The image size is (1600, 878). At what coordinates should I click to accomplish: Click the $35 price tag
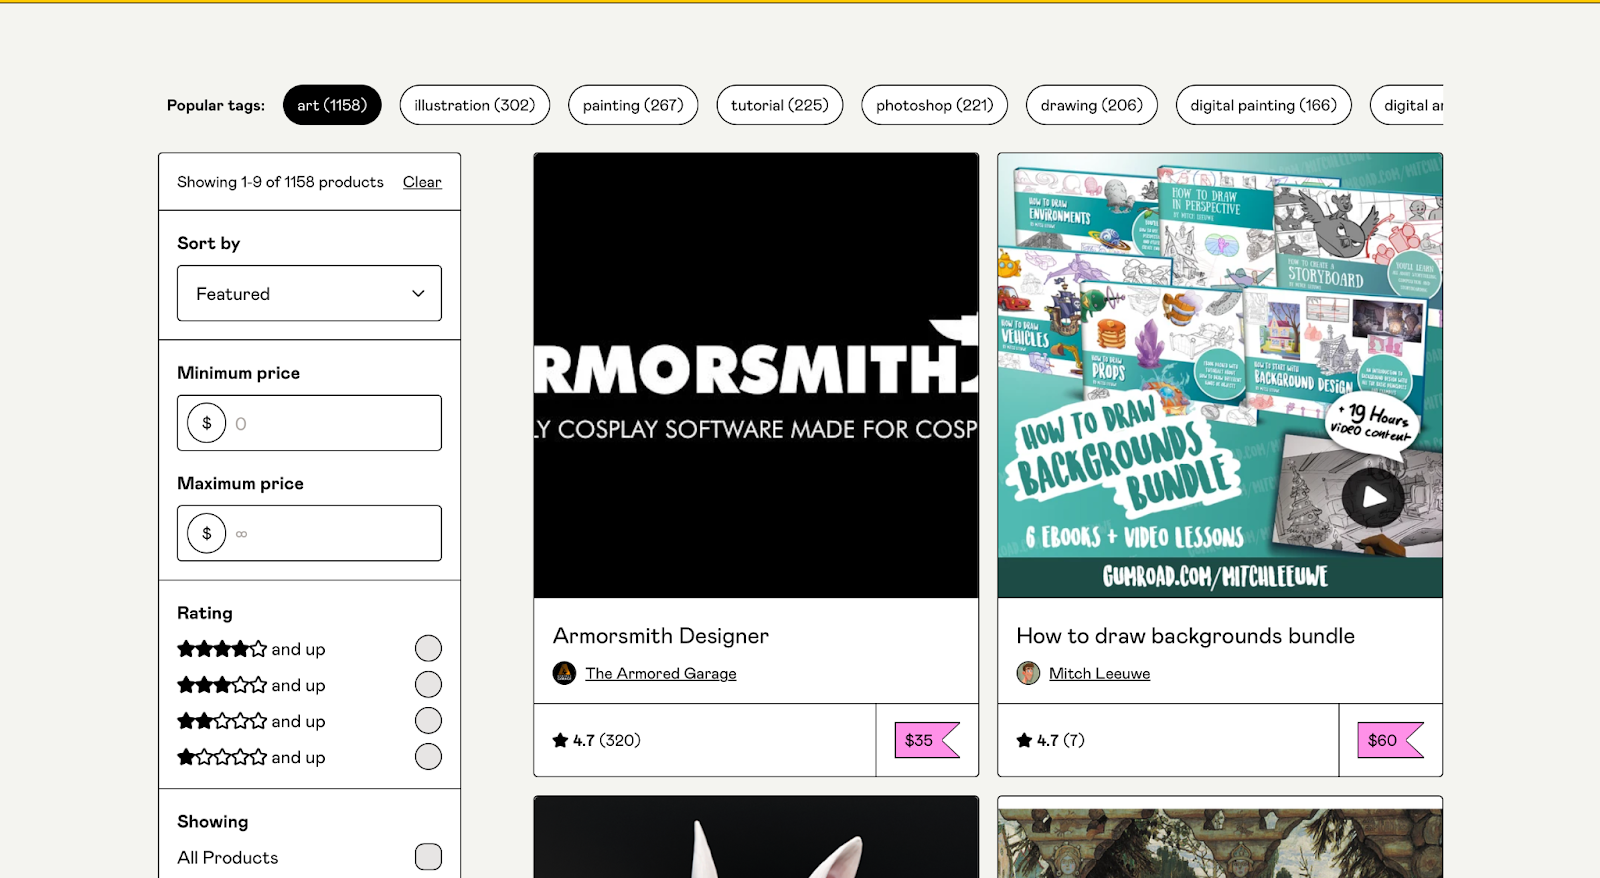tap(927, 740)
